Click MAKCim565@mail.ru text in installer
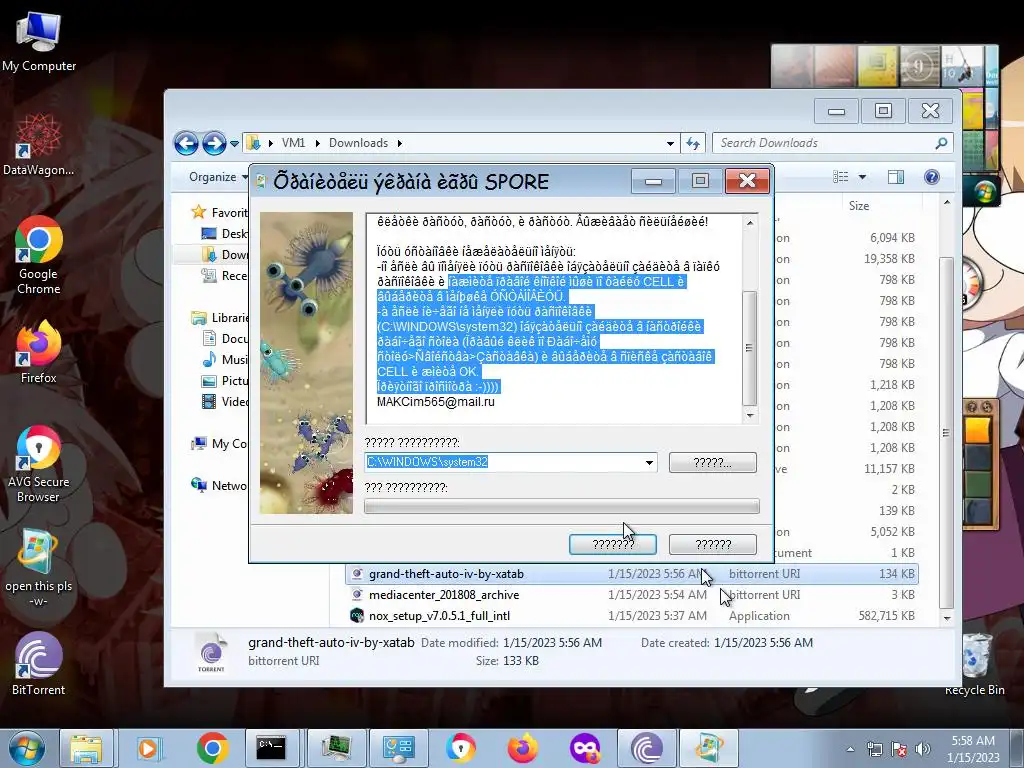Image resolution: width=1024 pixels, height=768 pixels. pyautogui.click(x=436, y=402)
